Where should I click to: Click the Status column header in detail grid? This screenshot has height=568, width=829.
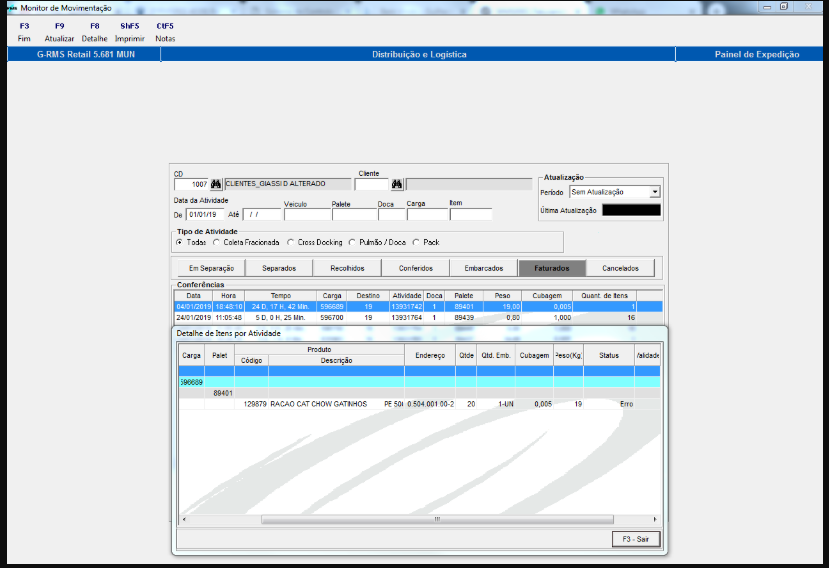609,355
